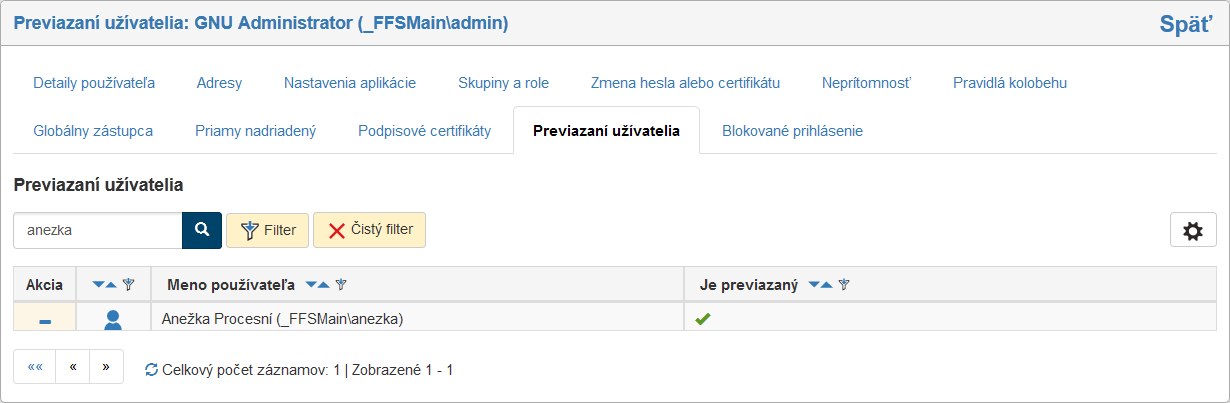The width and height of the screenshot is (1230, 403).
Task: Click the filter funnel in Meno používateľa column
Action: [x=341, y=286]
